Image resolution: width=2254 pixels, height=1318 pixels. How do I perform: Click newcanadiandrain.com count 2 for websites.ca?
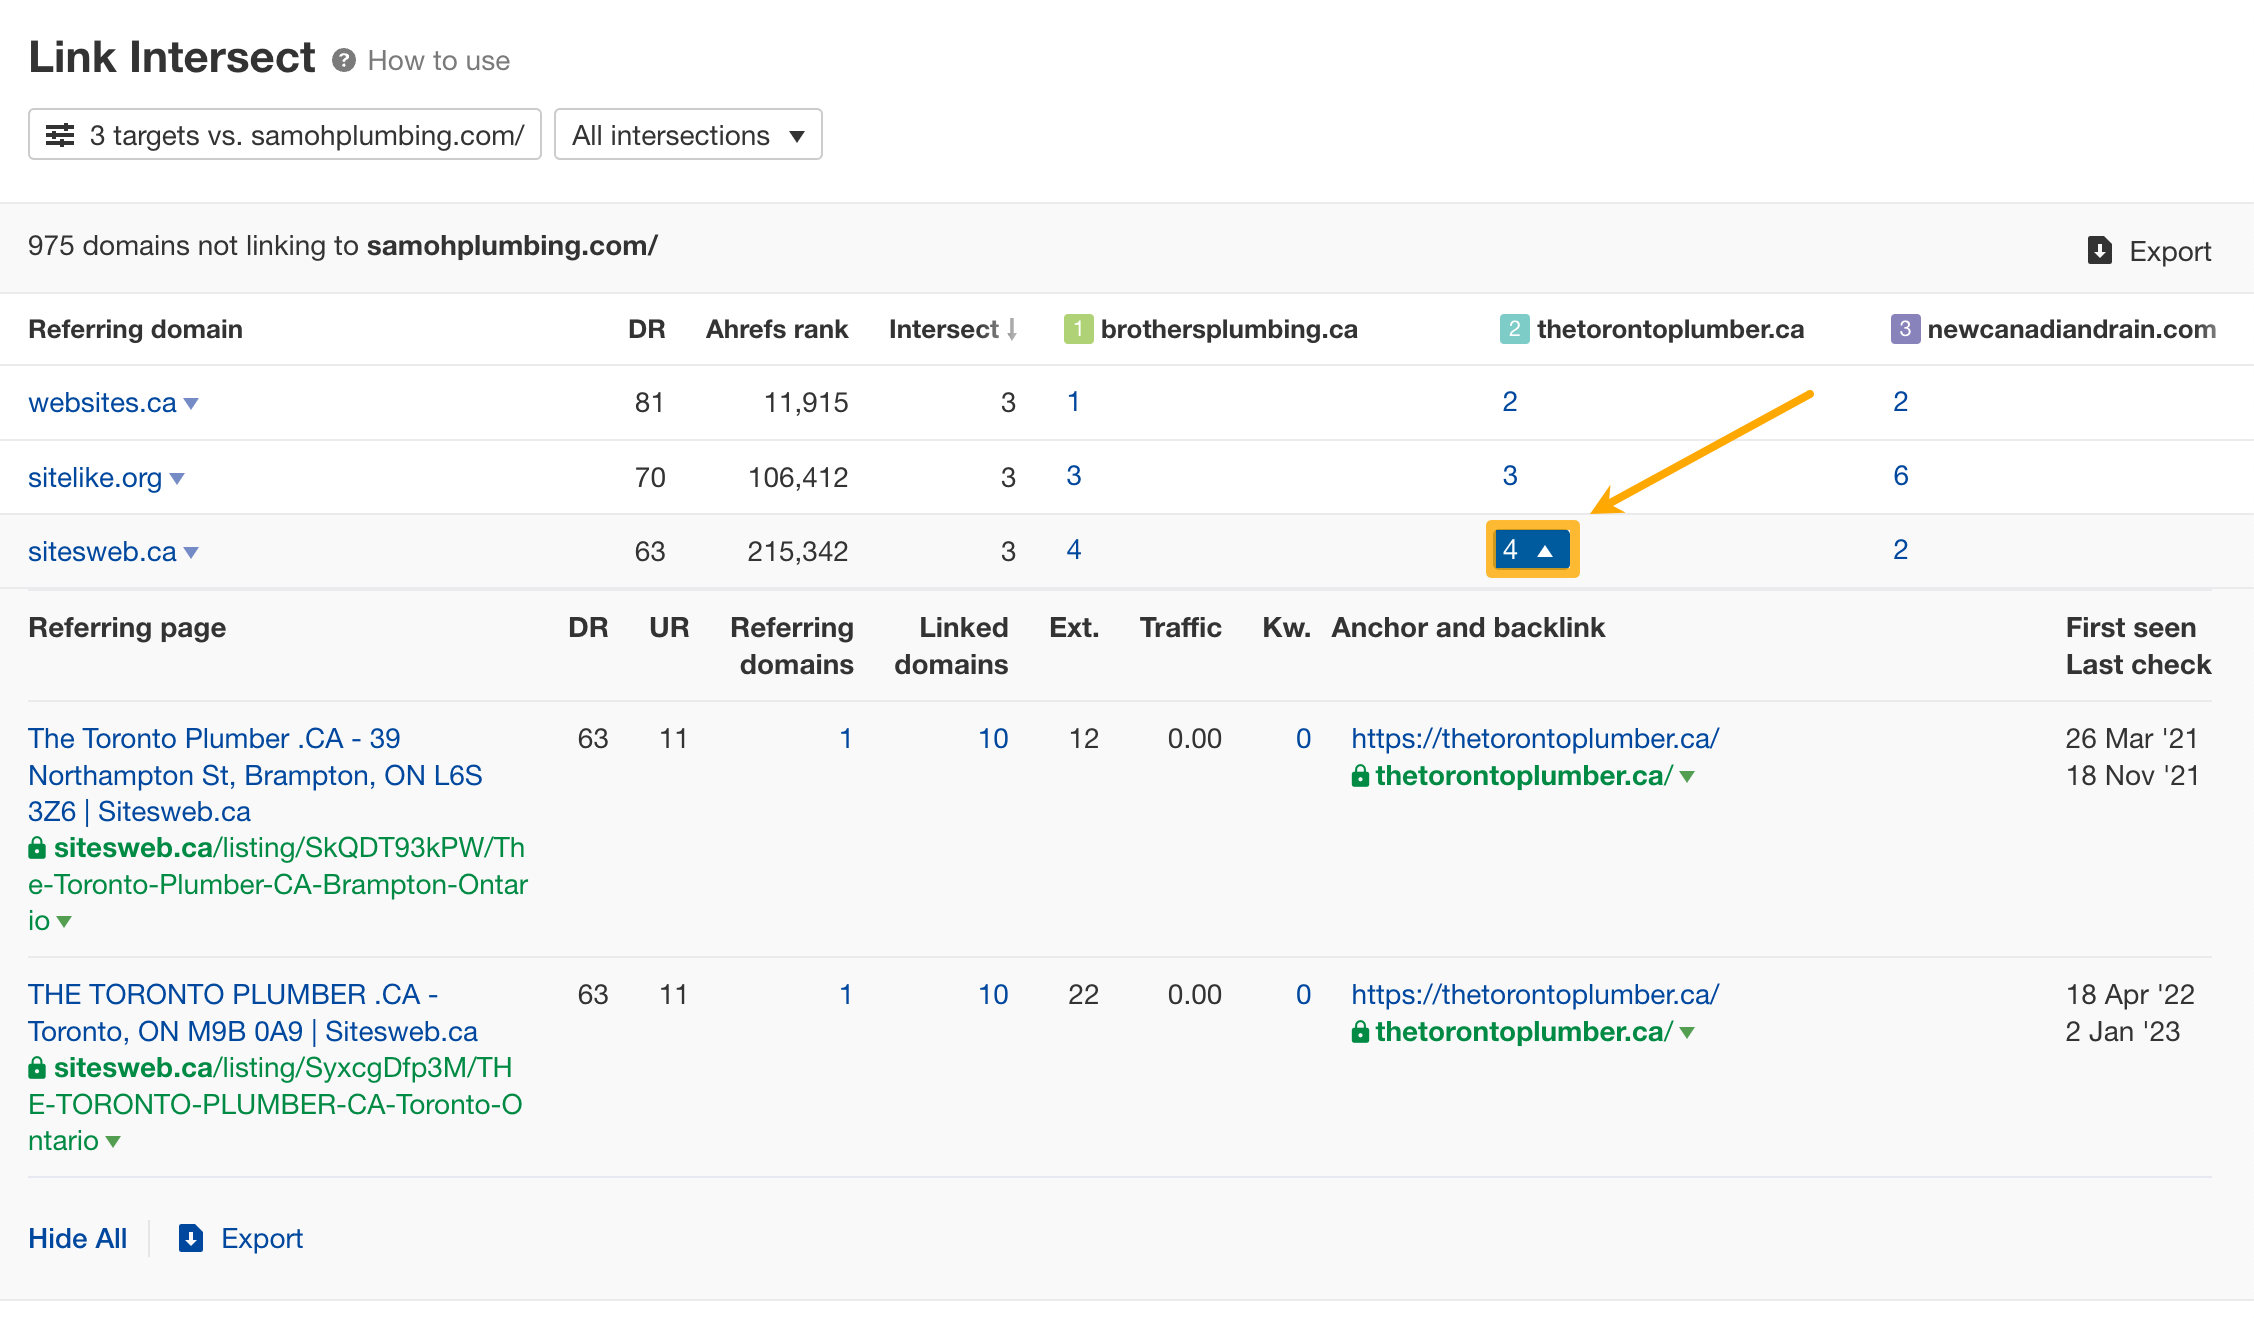coord(1901,402)
